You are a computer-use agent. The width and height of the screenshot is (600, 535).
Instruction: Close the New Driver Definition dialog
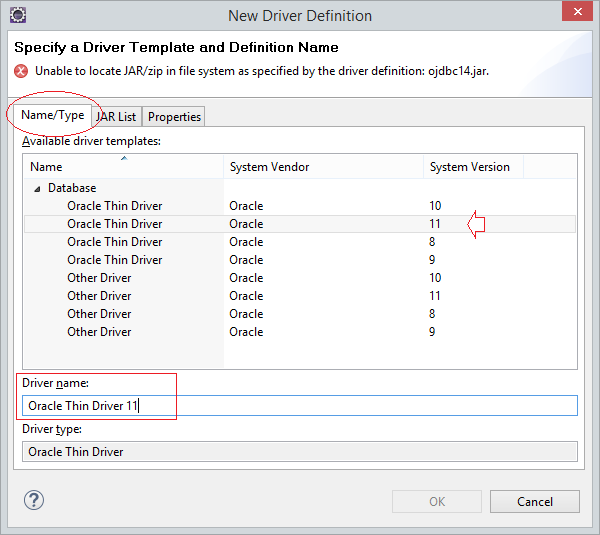point(577,11)
